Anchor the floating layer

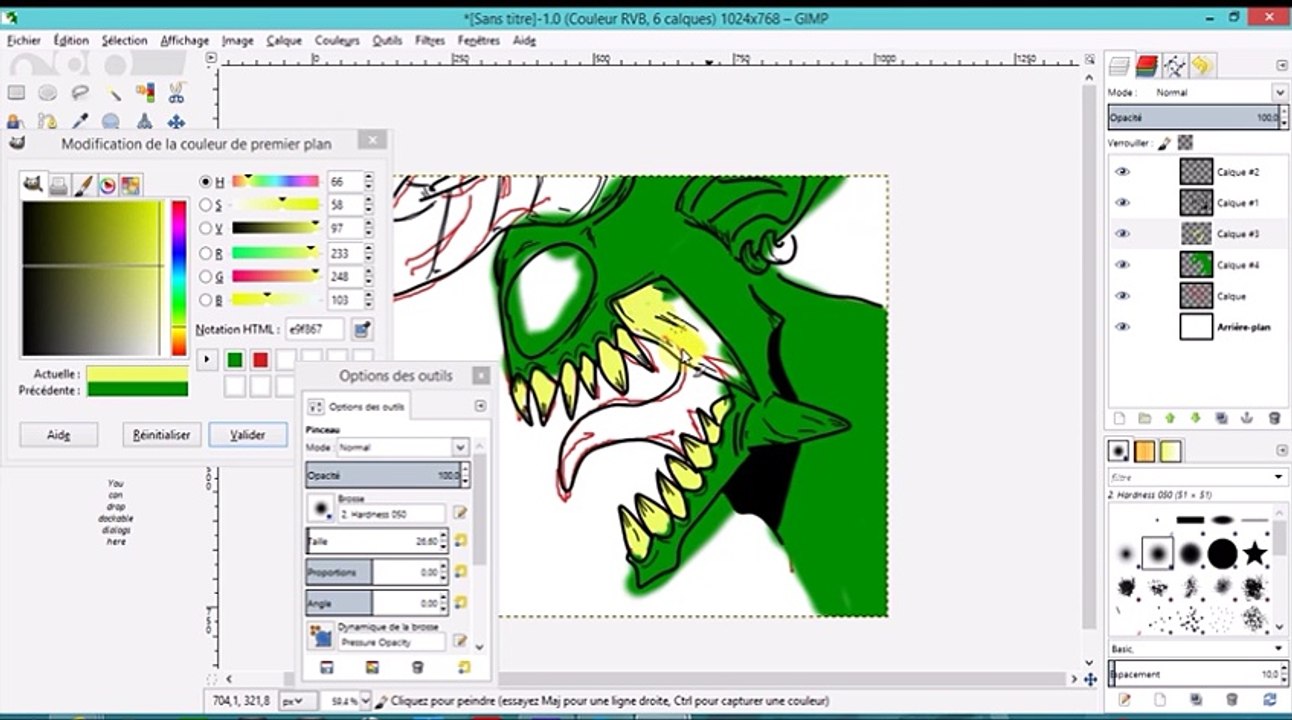1247,418
